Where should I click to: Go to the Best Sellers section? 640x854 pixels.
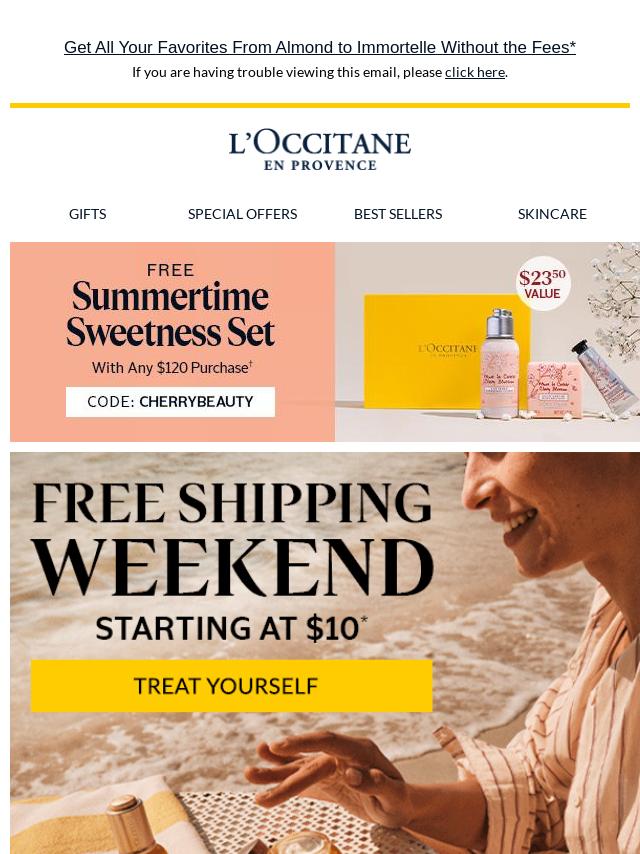tap(398, 214)
